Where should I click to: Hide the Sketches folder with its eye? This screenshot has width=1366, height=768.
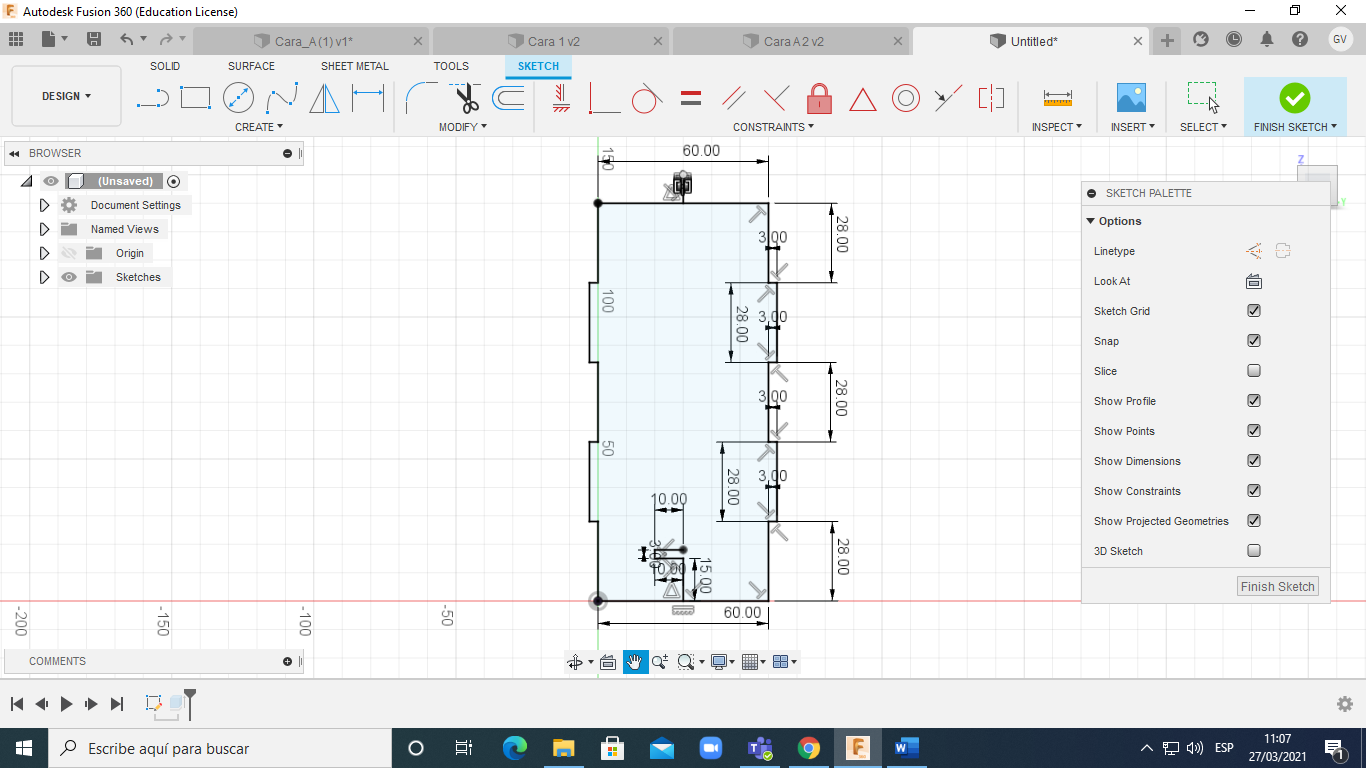(x=69, y=277)
